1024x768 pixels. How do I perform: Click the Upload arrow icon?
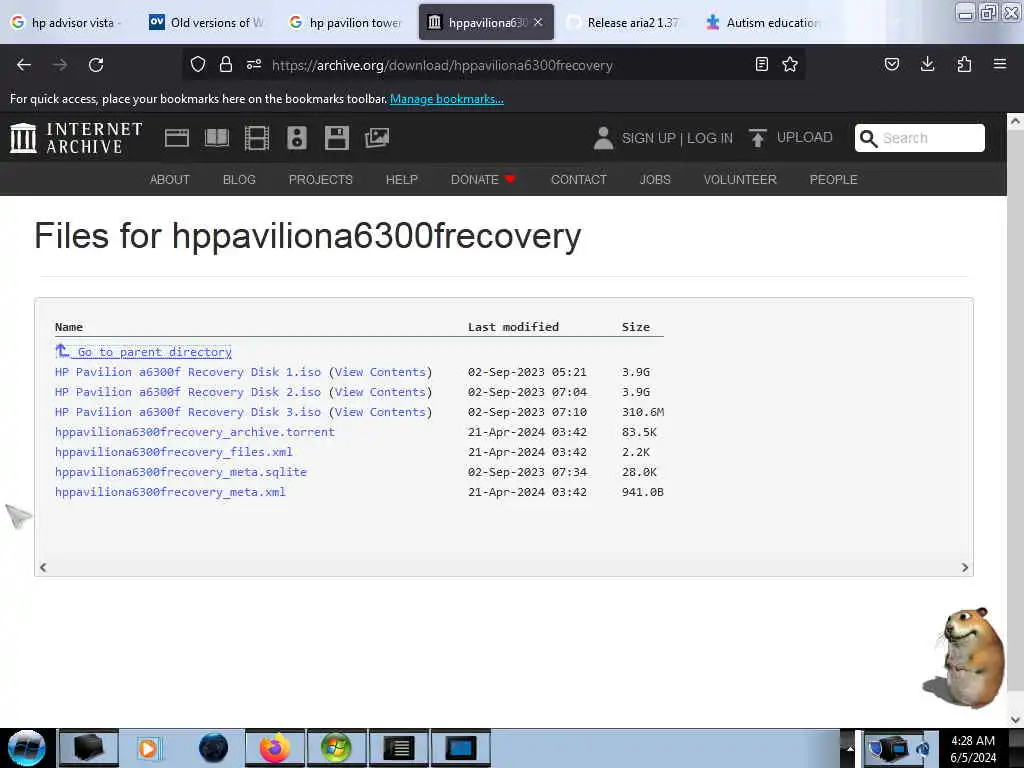click(758, 138)
